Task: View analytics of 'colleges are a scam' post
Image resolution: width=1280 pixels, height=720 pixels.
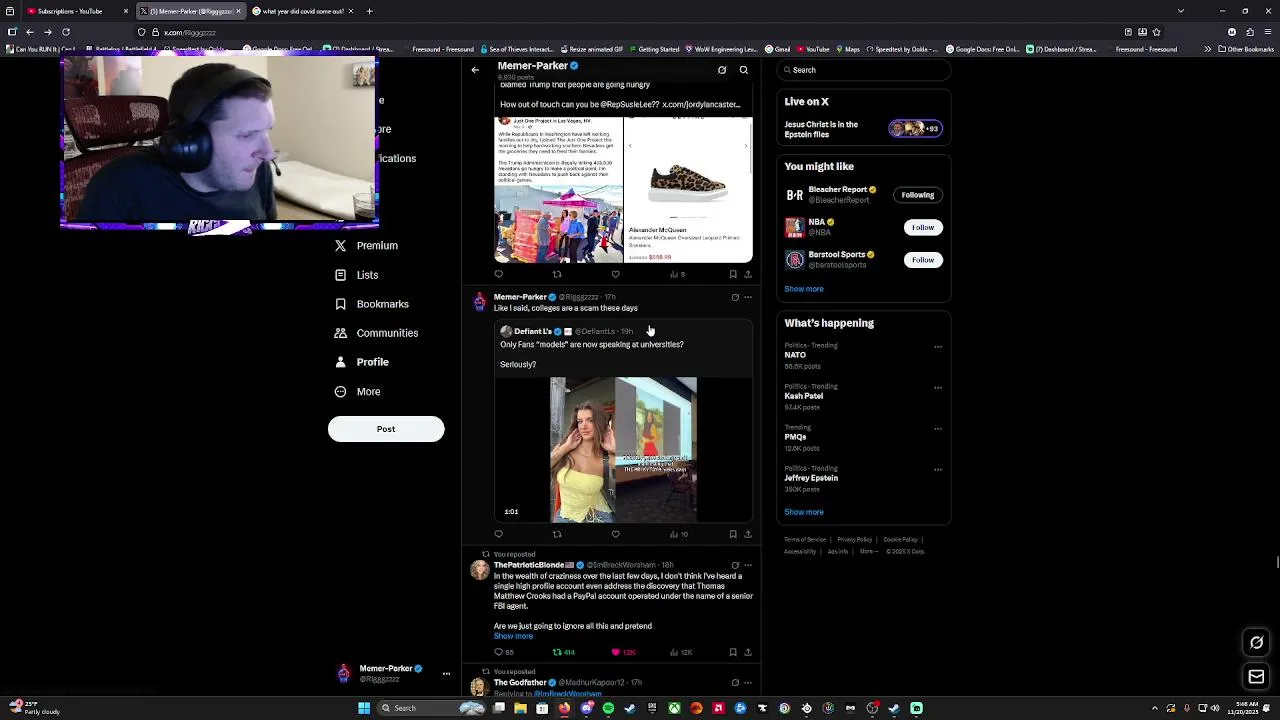Action: [678, 534]
